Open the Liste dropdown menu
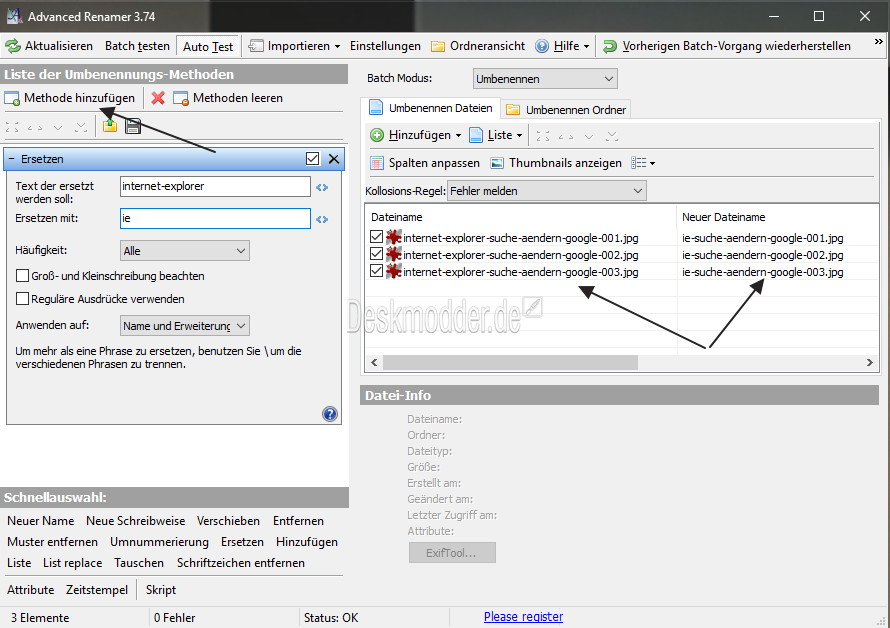The image size is (890, 628). [496, 135]
